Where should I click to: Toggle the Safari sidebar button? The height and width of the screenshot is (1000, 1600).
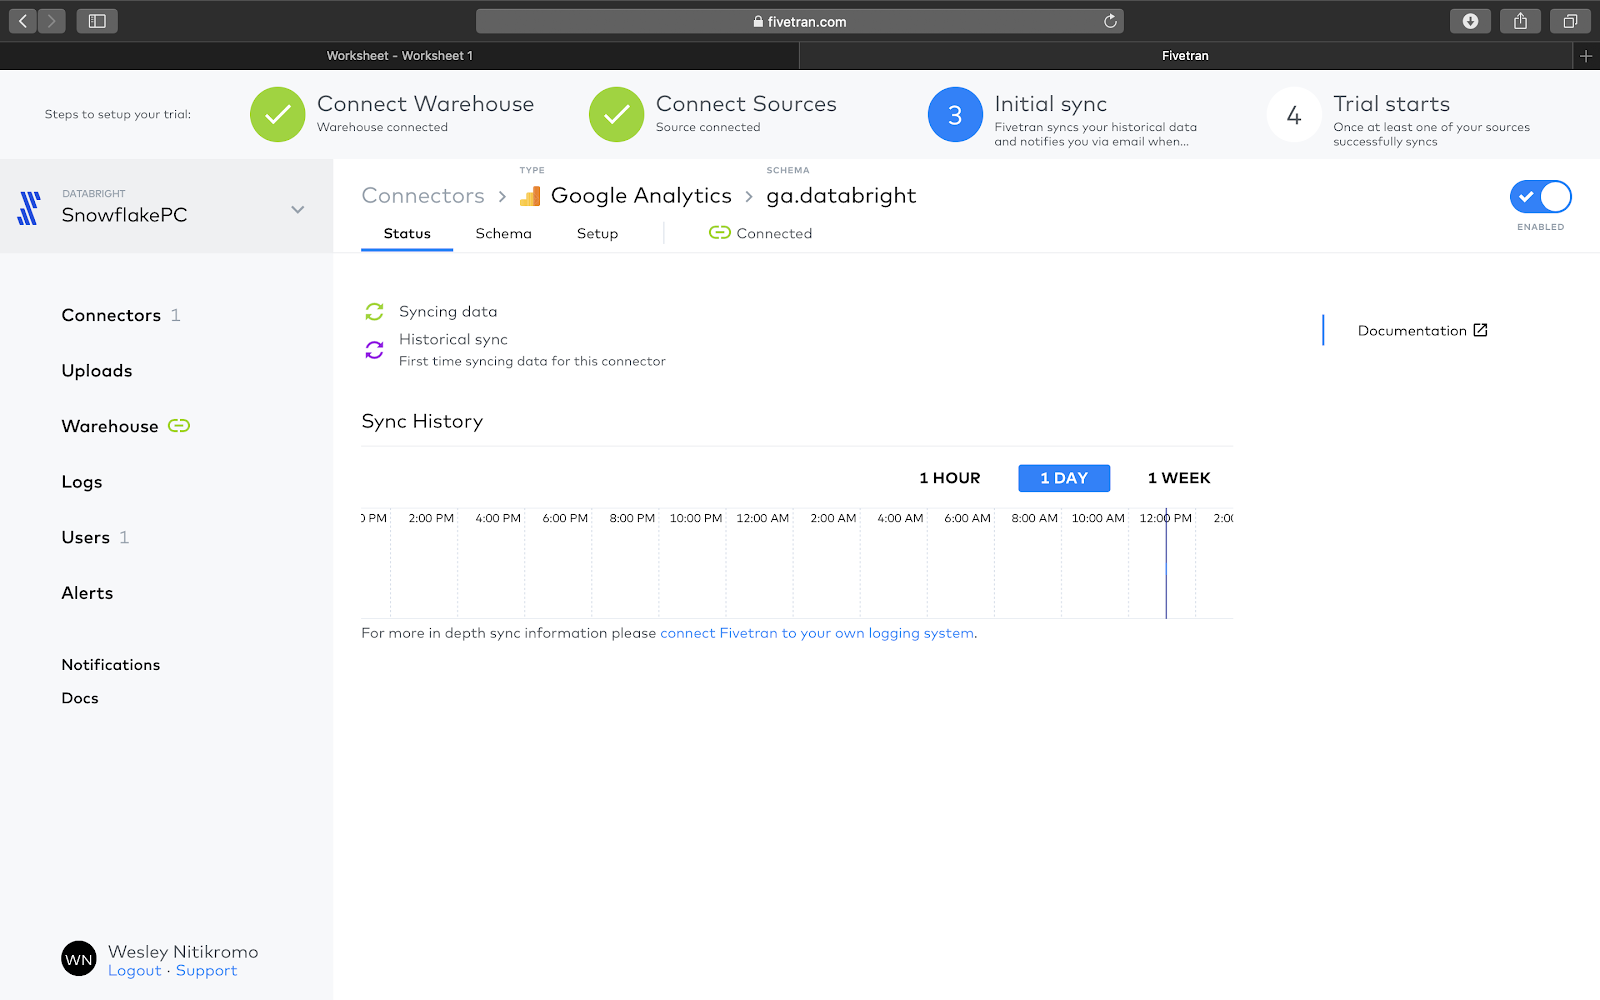click(97, 21)
